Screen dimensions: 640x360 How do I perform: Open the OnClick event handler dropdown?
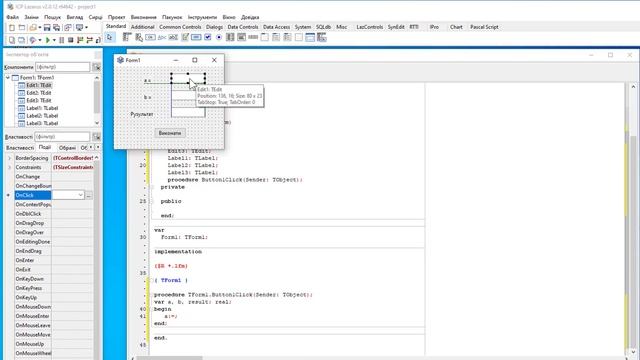coord(80,195)
